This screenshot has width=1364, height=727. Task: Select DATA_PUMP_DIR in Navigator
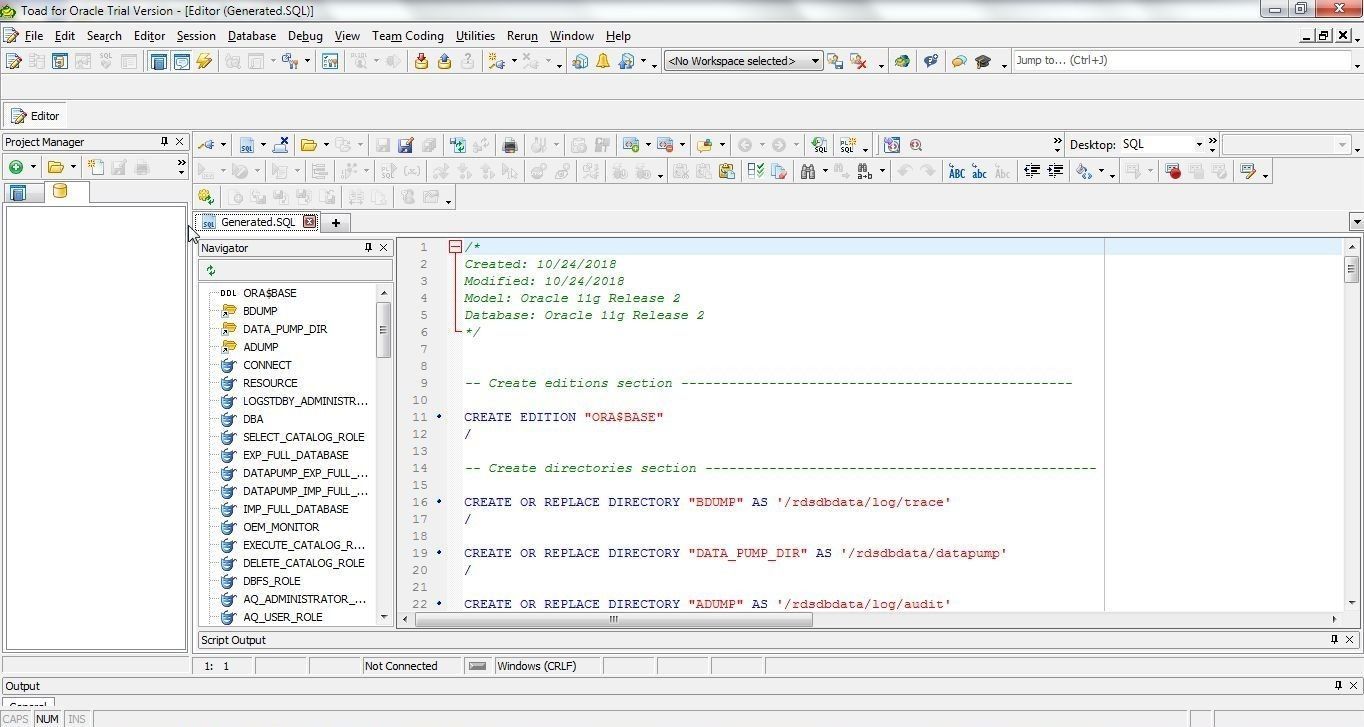point(285,329)
